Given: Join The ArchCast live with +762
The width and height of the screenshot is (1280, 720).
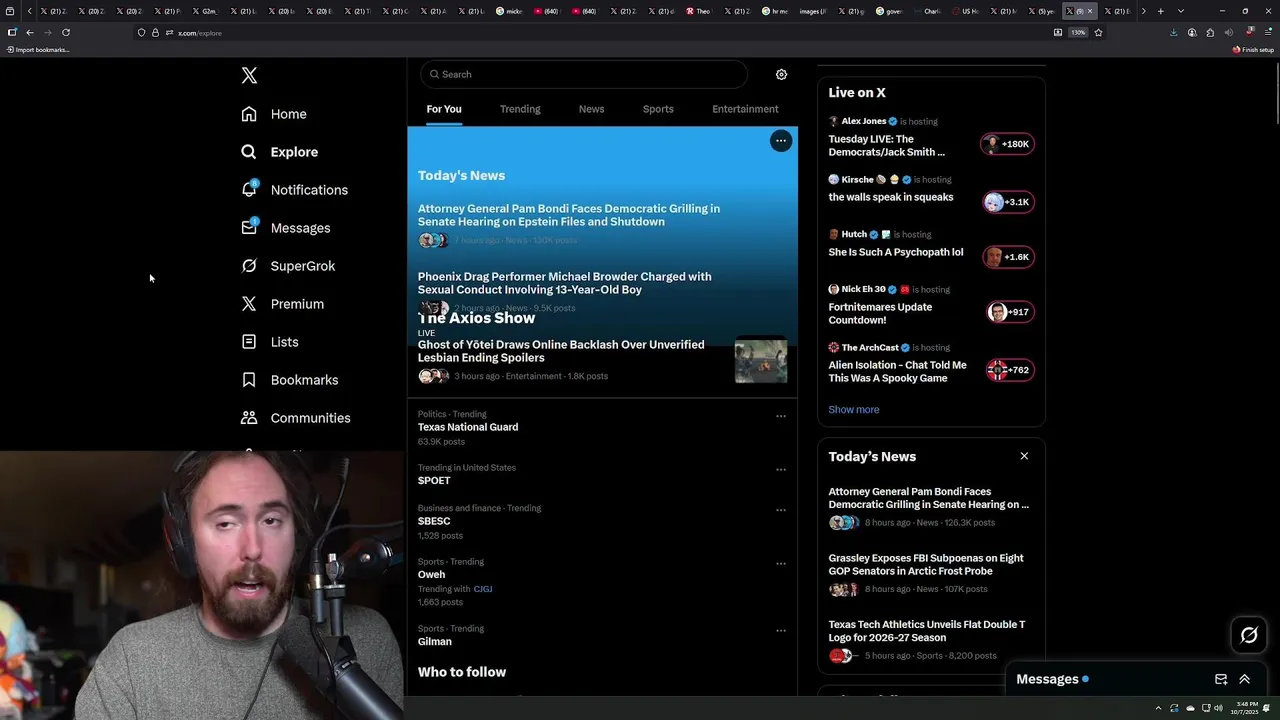Looking at the screenshot, I should pos(1009,370).
